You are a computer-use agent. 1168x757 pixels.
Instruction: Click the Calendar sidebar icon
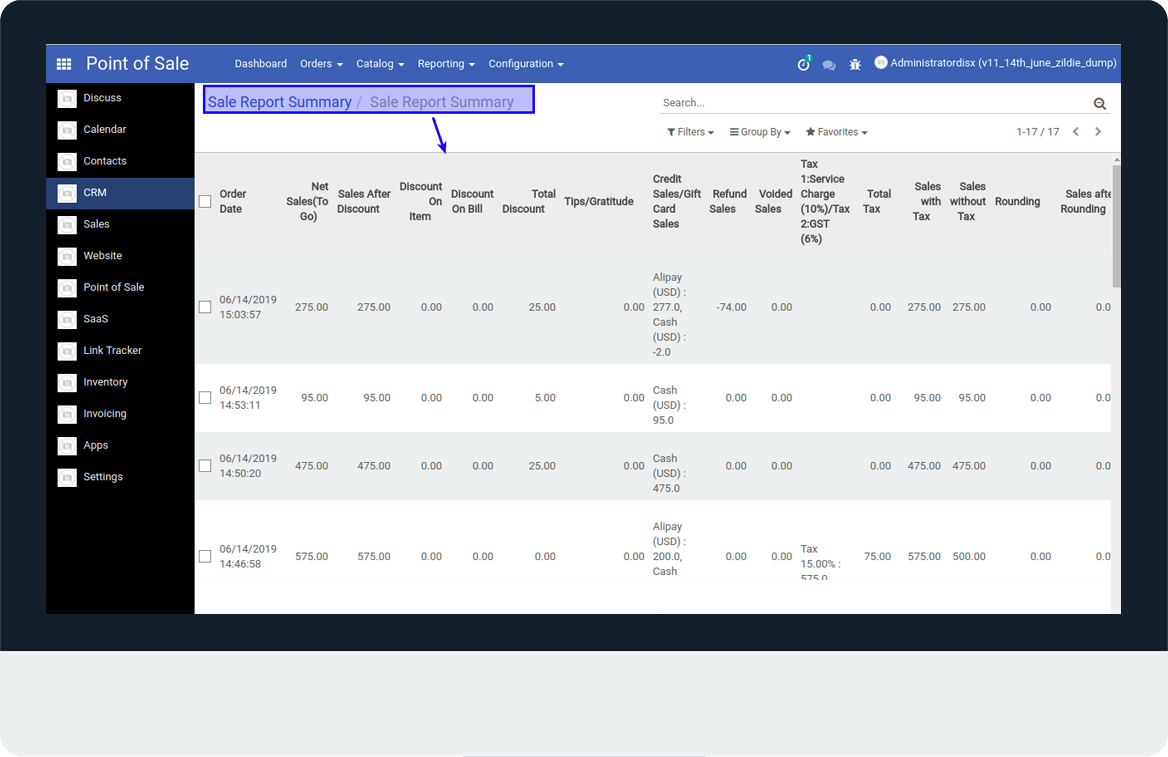tap(67, 130)
